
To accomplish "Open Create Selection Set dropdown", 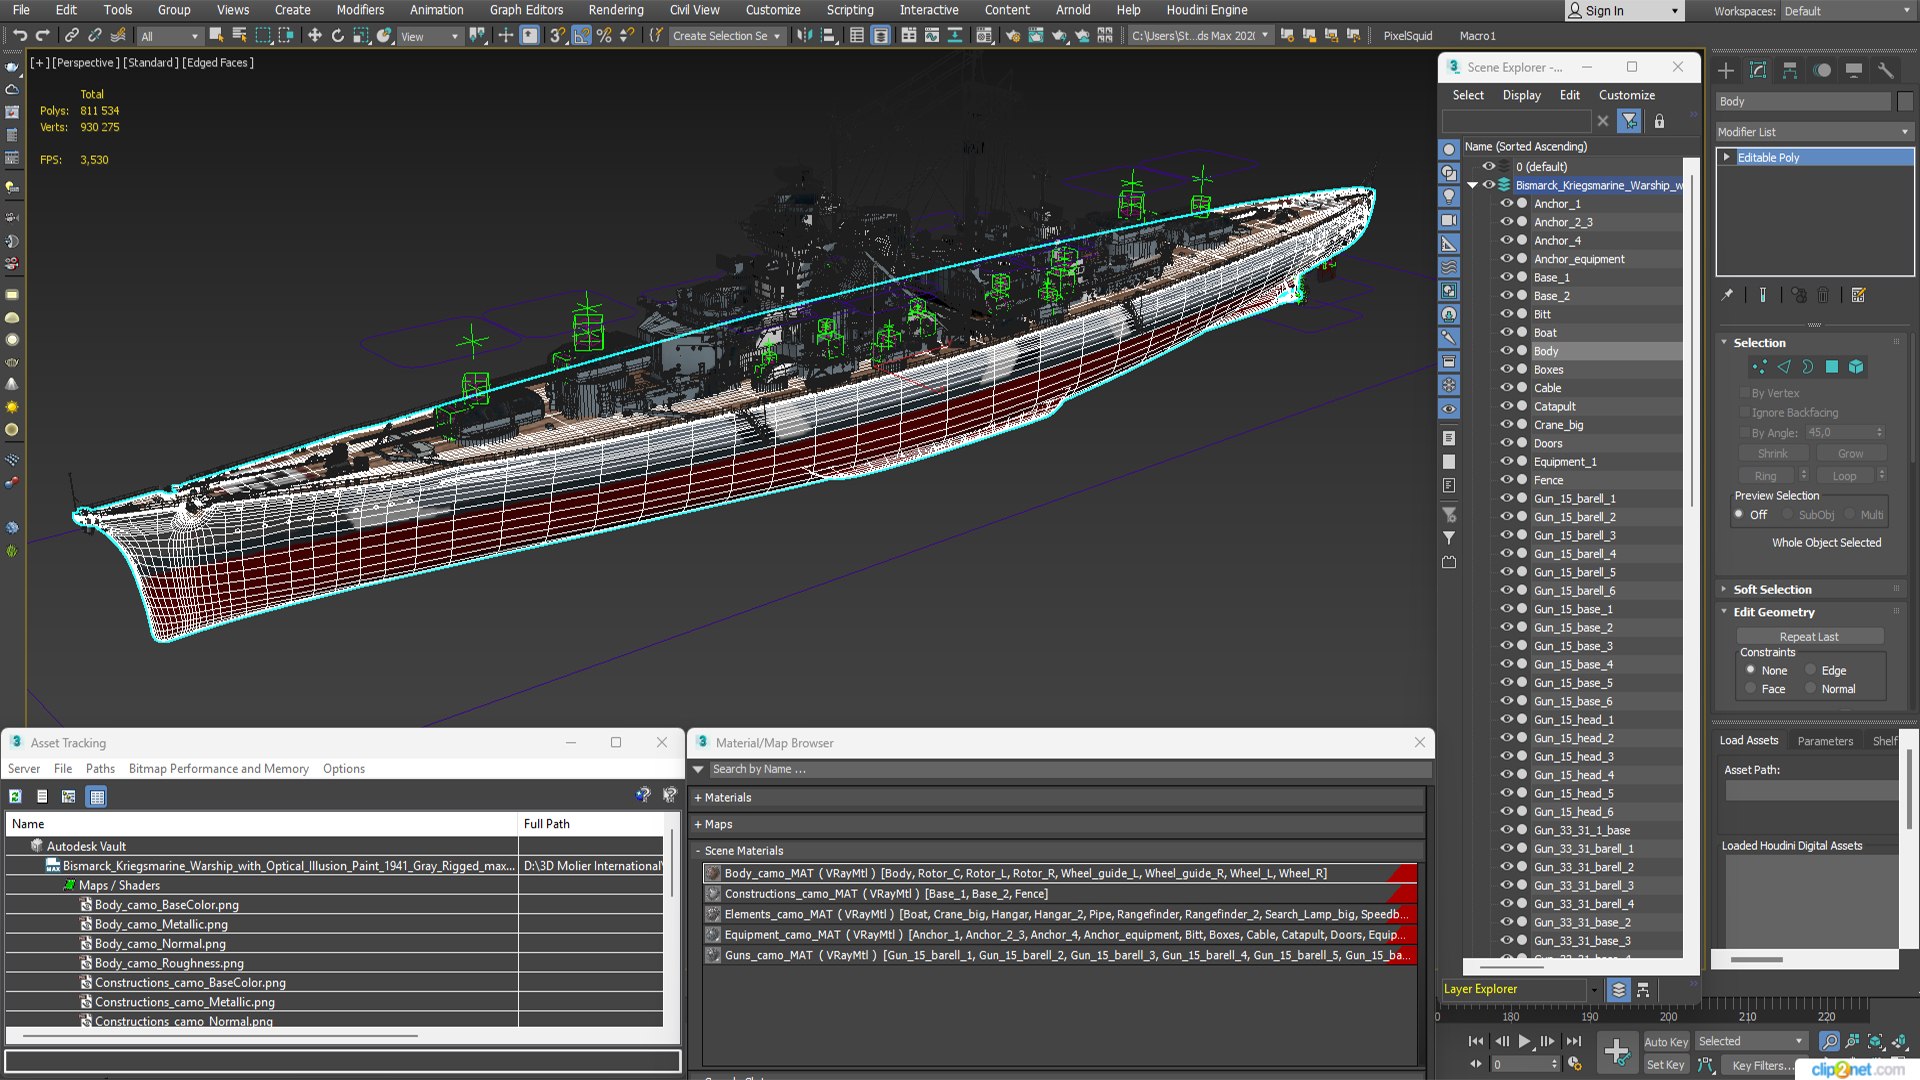I will click(x=726, y=36).
